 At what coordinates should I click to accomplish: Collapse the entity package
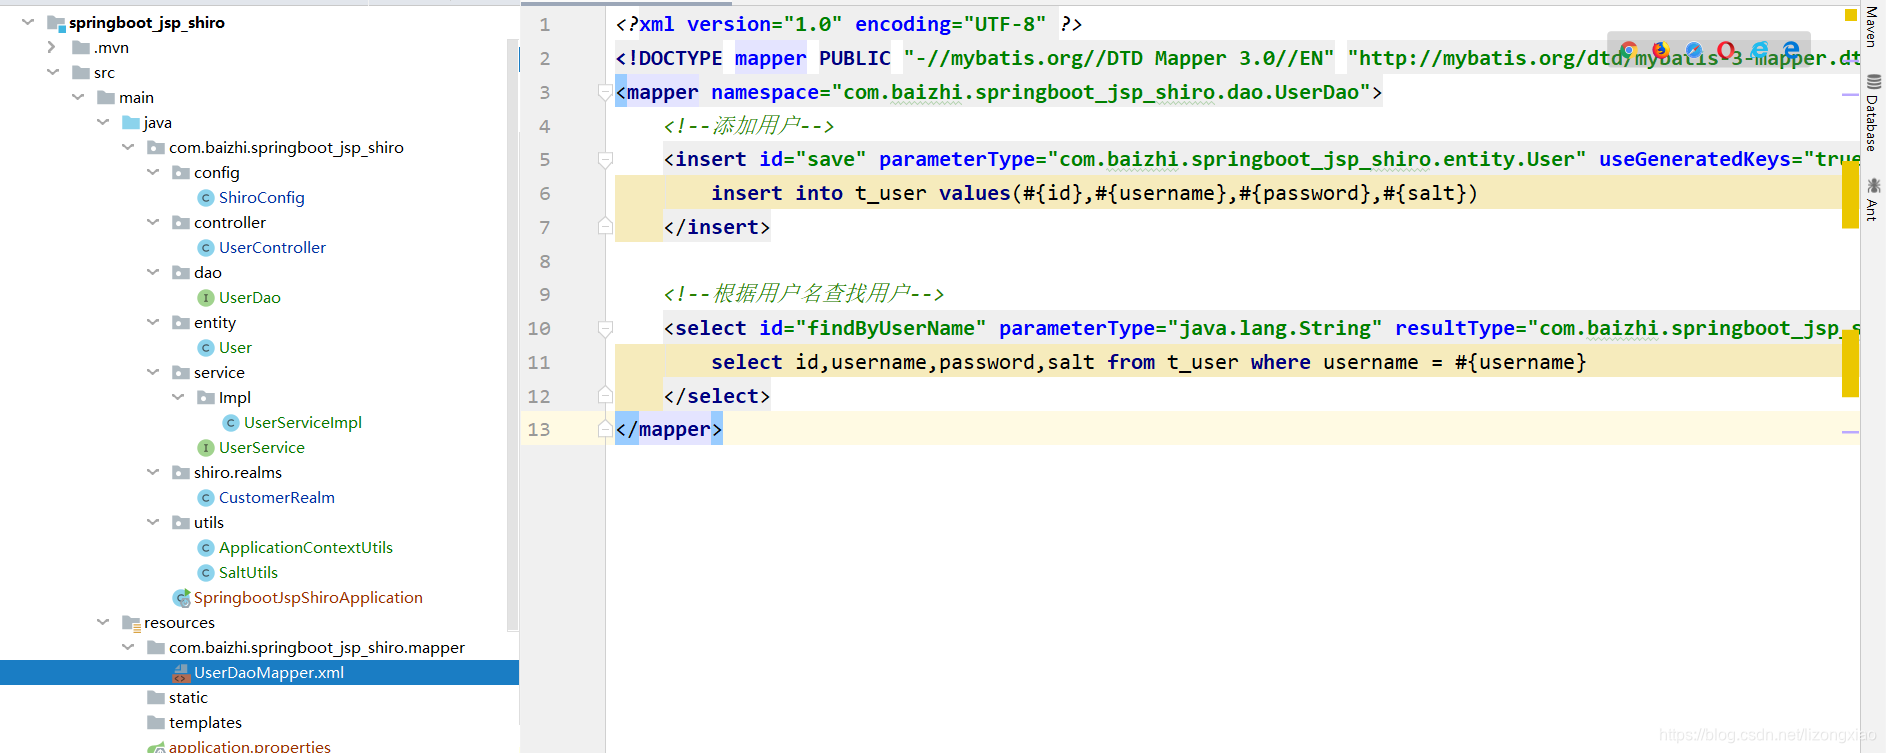(x=152, y=322)
